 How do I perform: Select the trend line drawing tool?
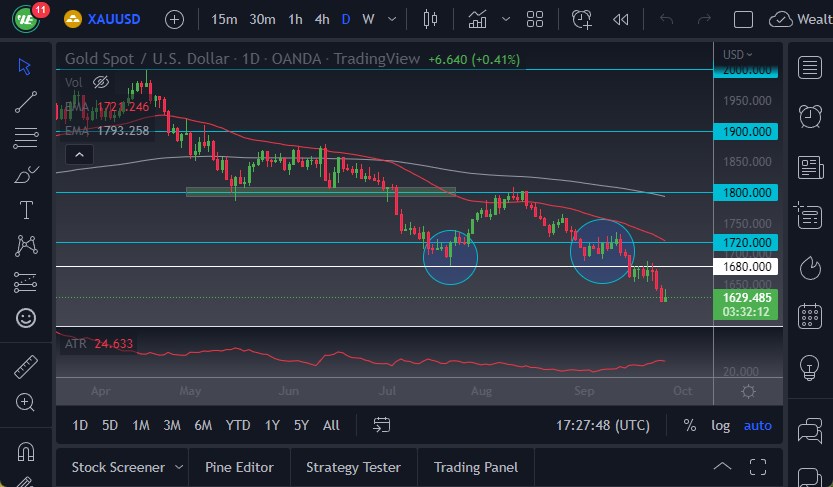(26, 102)
